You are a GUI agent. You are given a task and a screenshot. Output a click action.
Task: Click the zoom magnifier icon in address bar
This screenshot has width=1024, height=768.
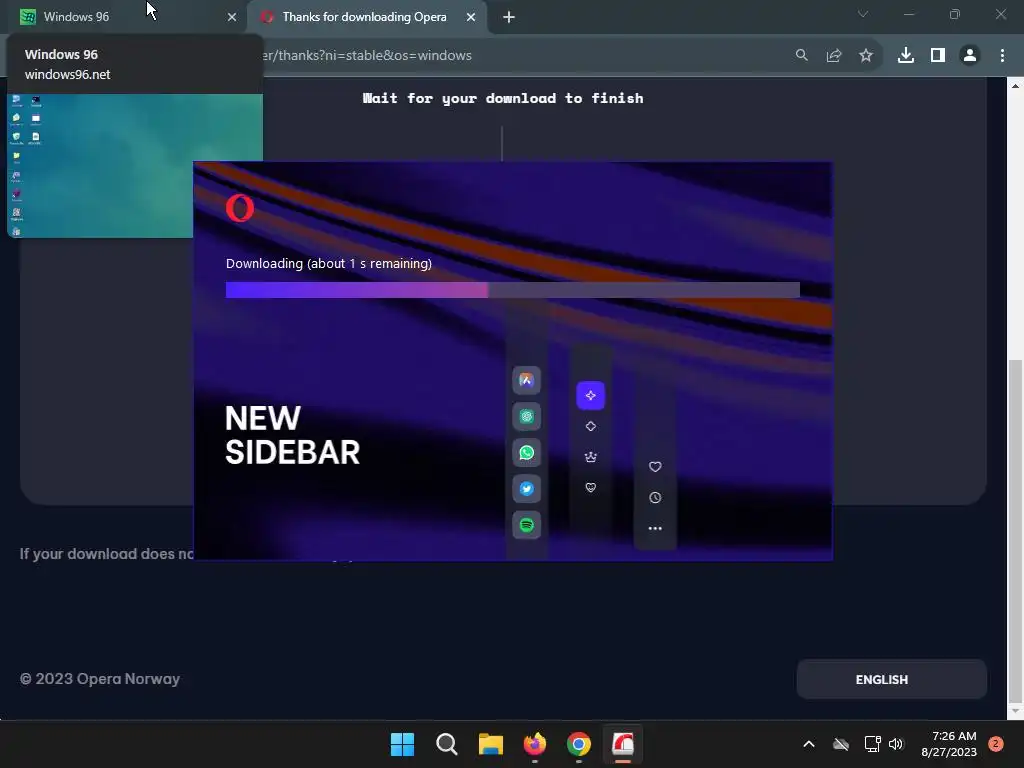pyautogui.click(x=801, y=56)
